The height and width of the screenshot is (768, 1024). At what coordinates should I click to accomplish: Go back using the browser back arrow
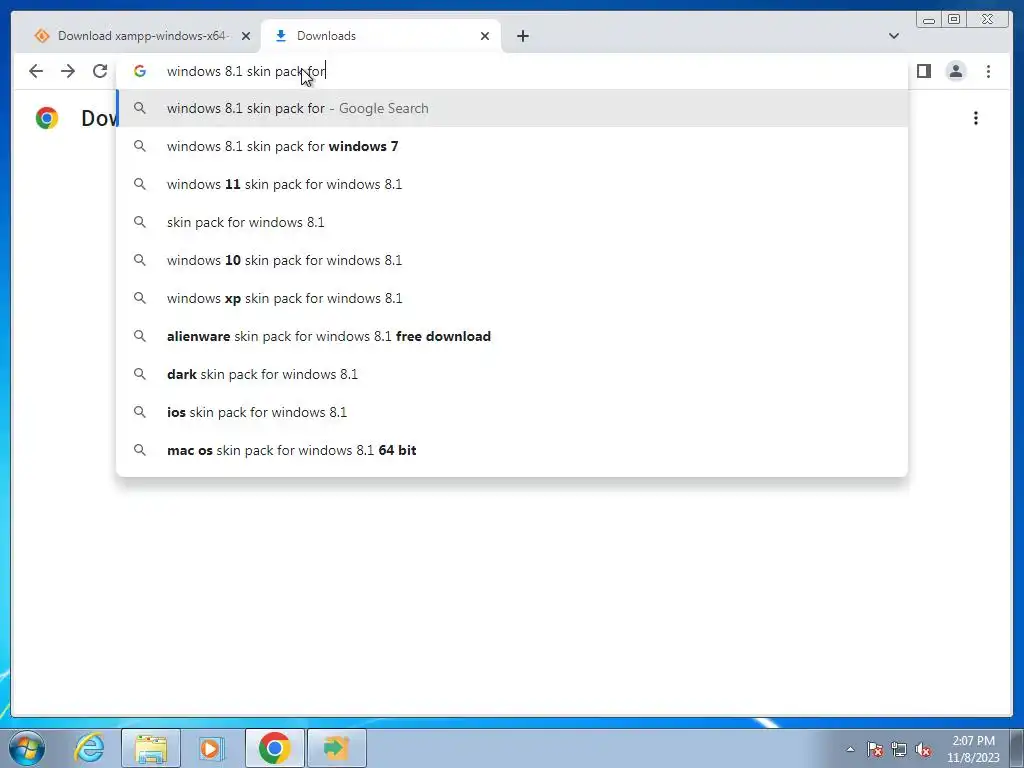point(36,71)
